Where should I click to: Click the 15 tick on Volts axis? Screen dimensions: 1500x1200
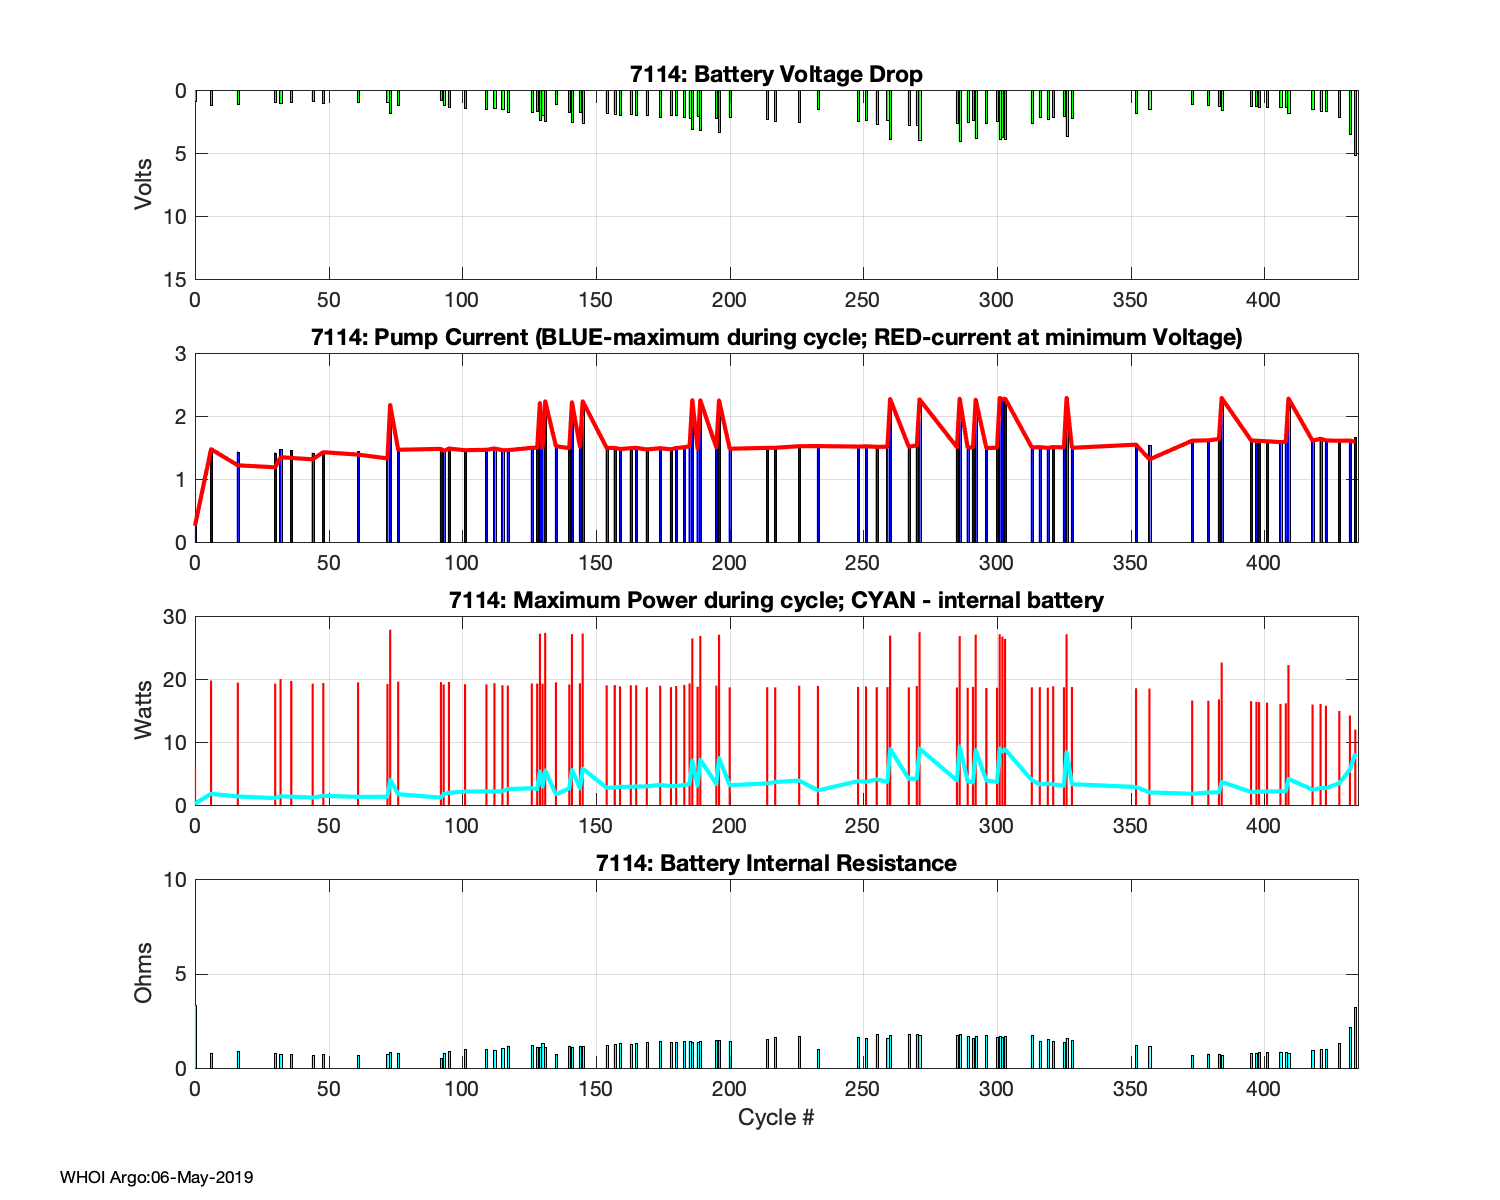(x=175, y=280)
